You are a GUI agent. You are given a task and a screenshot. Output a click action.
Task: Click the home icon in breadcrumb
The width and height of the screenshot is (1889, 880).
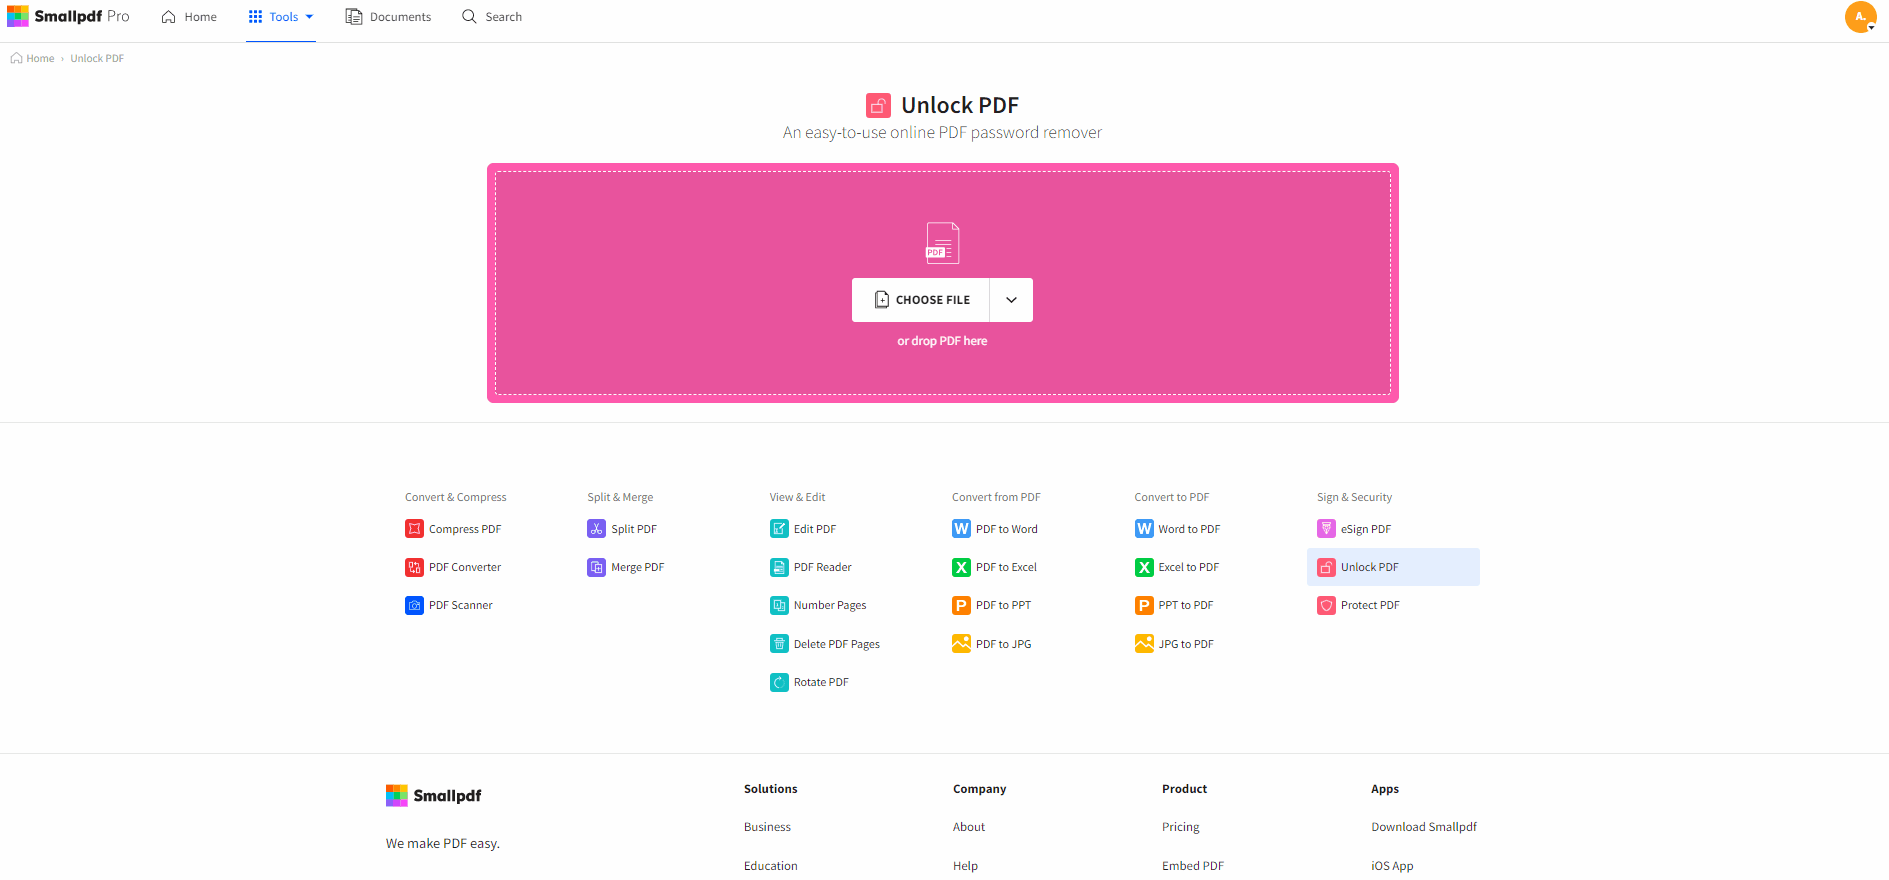tap(16, 58)
